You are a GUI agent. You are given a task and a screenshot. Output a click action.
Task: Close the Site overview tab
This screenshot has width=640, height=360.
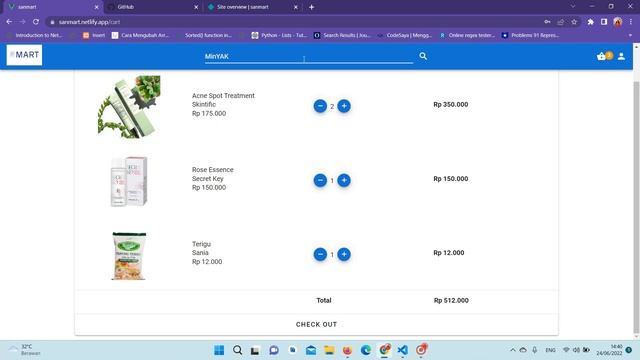(x=296, y=7)
